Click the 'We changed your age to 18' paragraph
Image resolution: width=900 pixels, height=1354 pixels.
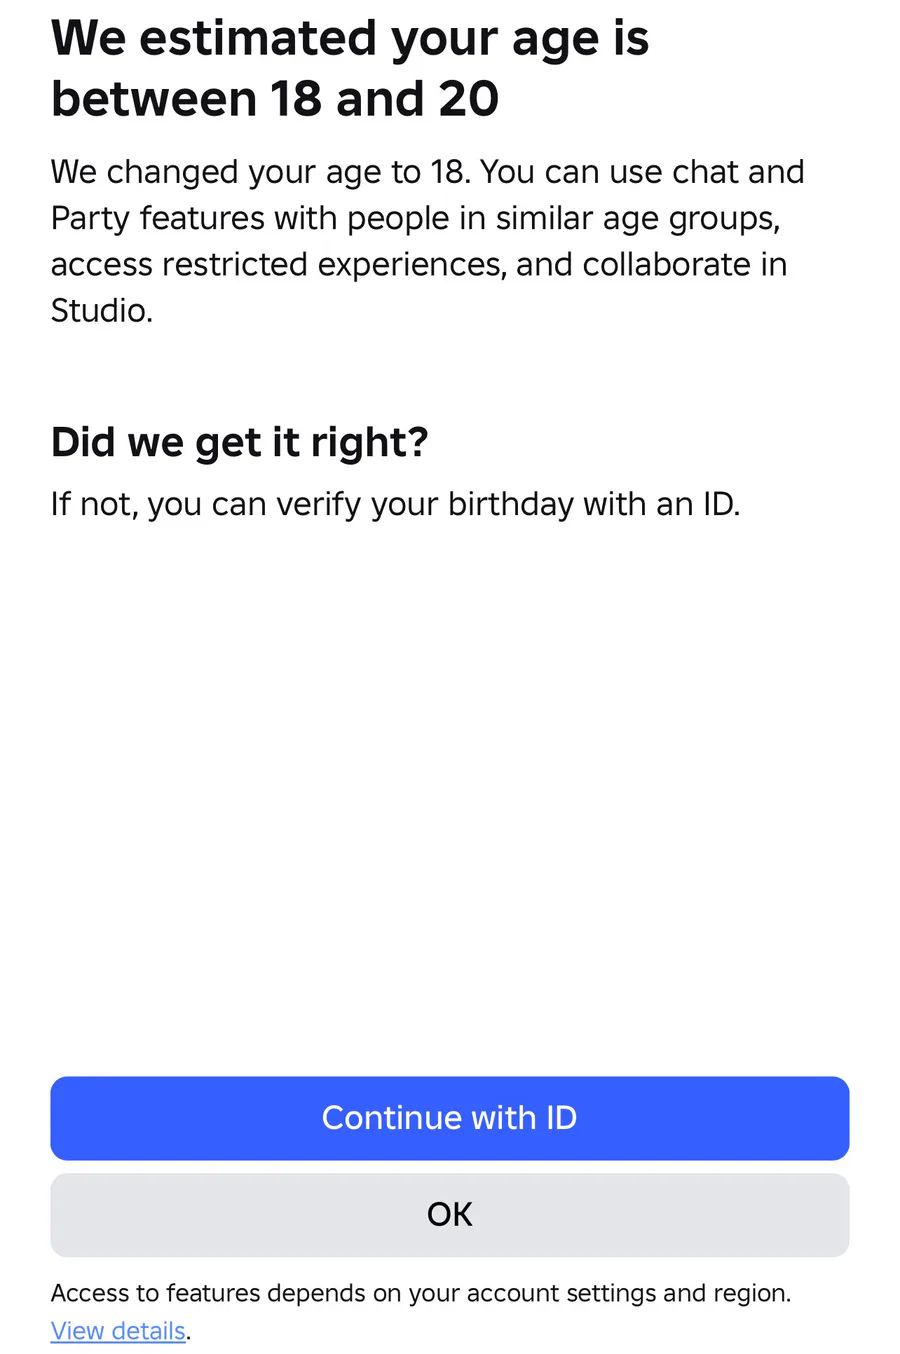click(427, 241)
